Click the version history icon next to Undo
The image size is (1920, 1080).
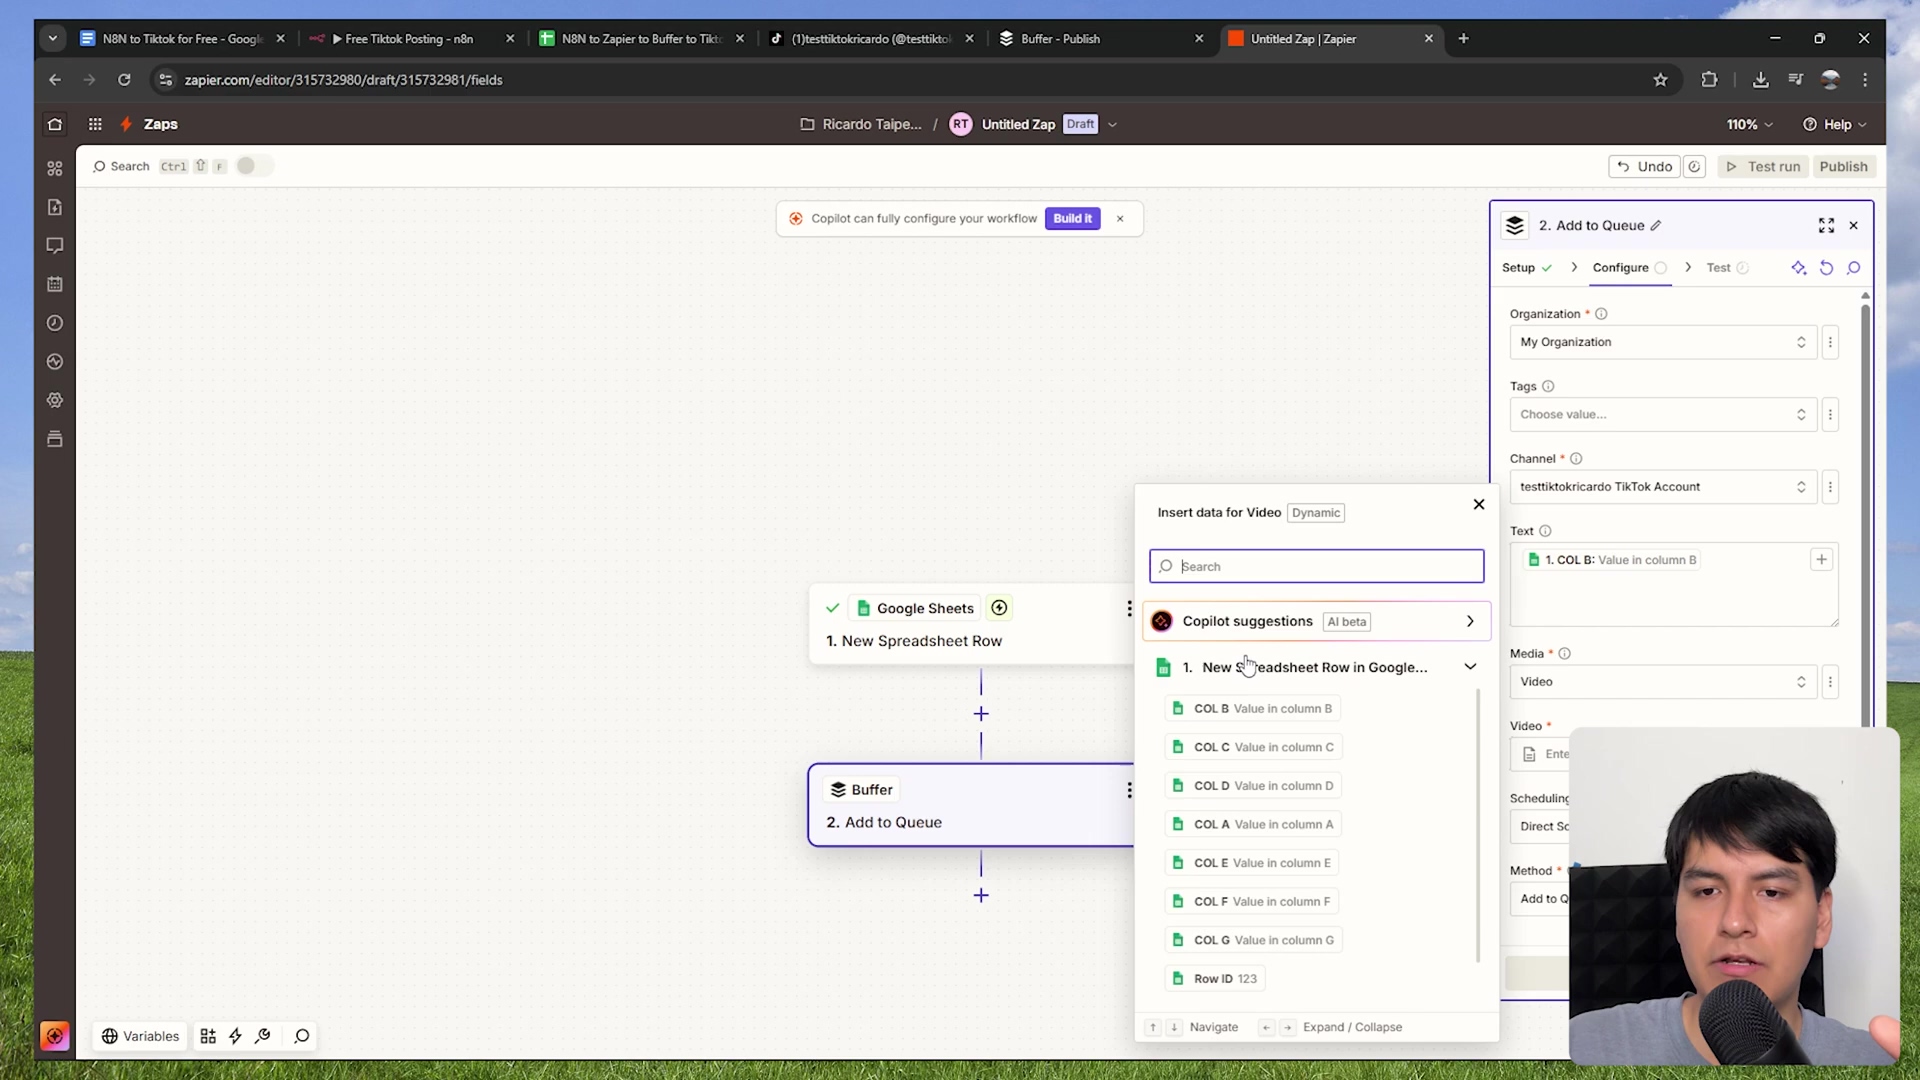(x=1694, y=166)
